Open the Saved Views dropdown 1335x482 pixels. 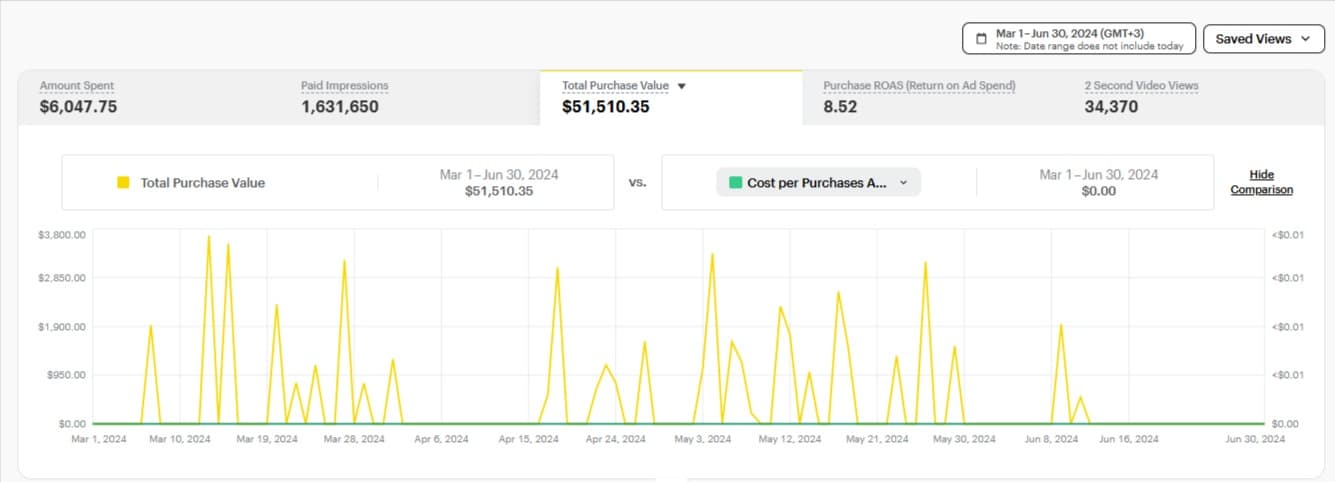coord(1263,39)
